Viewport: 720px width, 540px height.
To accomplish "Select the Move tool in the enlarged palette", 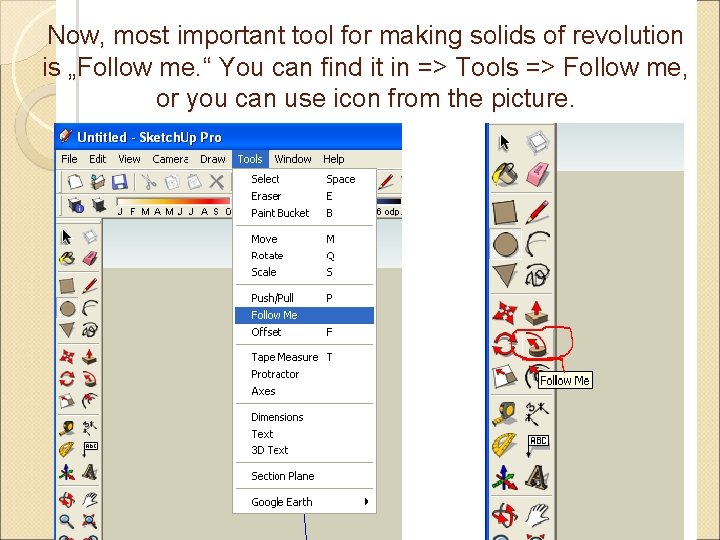I will tap(505, 313).
